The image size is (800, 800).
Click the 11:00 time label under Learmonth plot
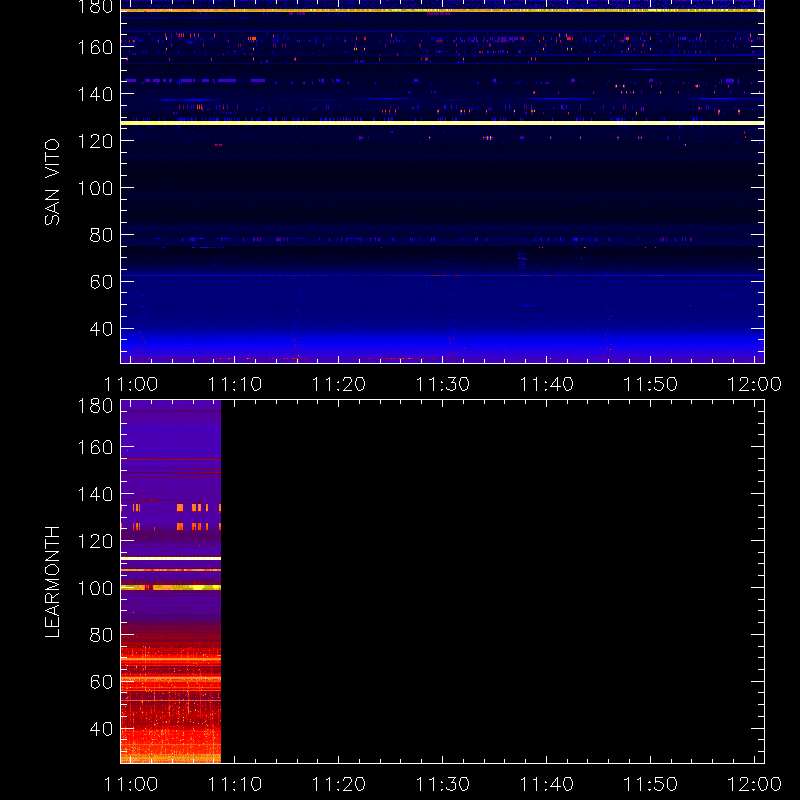tap(131, 784)
